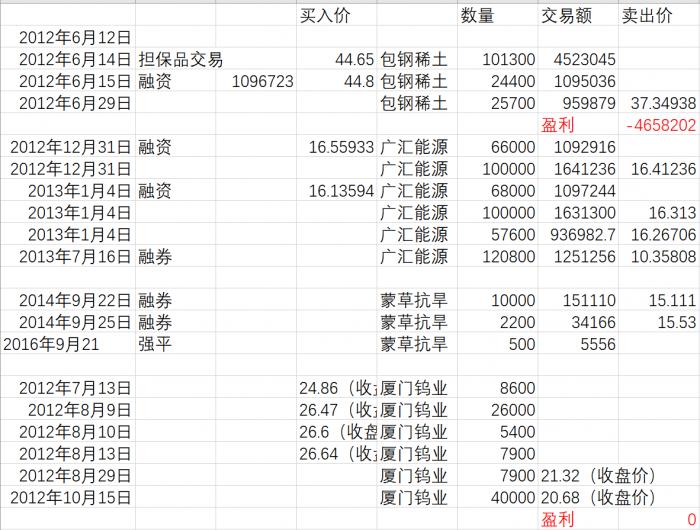
Task: Click the quantity cell 5400
Action: tap(497, 431)
